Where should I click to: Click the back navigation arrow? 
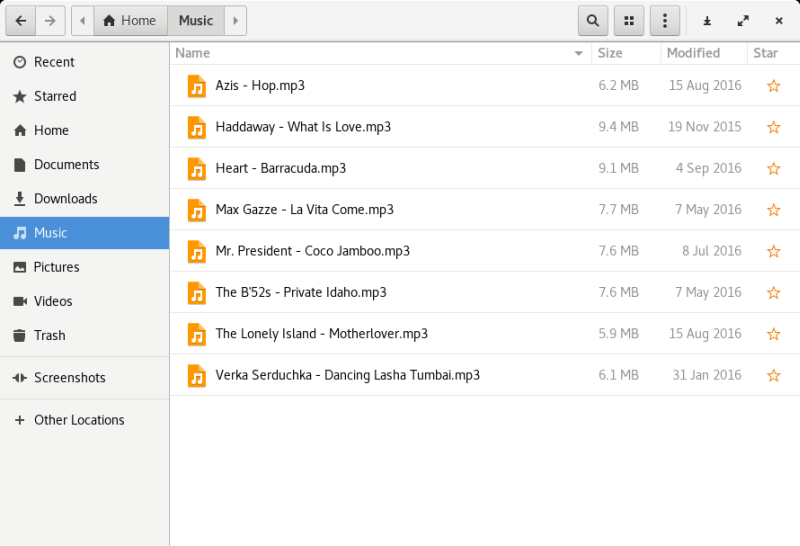(x=21, y=20)
